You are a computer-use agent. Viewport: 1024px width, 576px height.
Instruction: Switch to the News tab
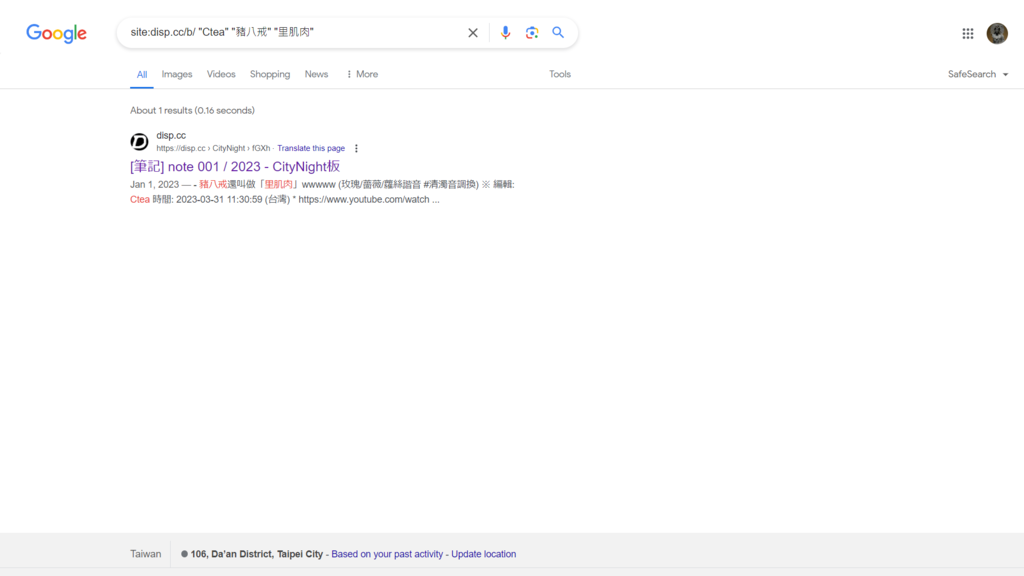[x=316, y=74]
